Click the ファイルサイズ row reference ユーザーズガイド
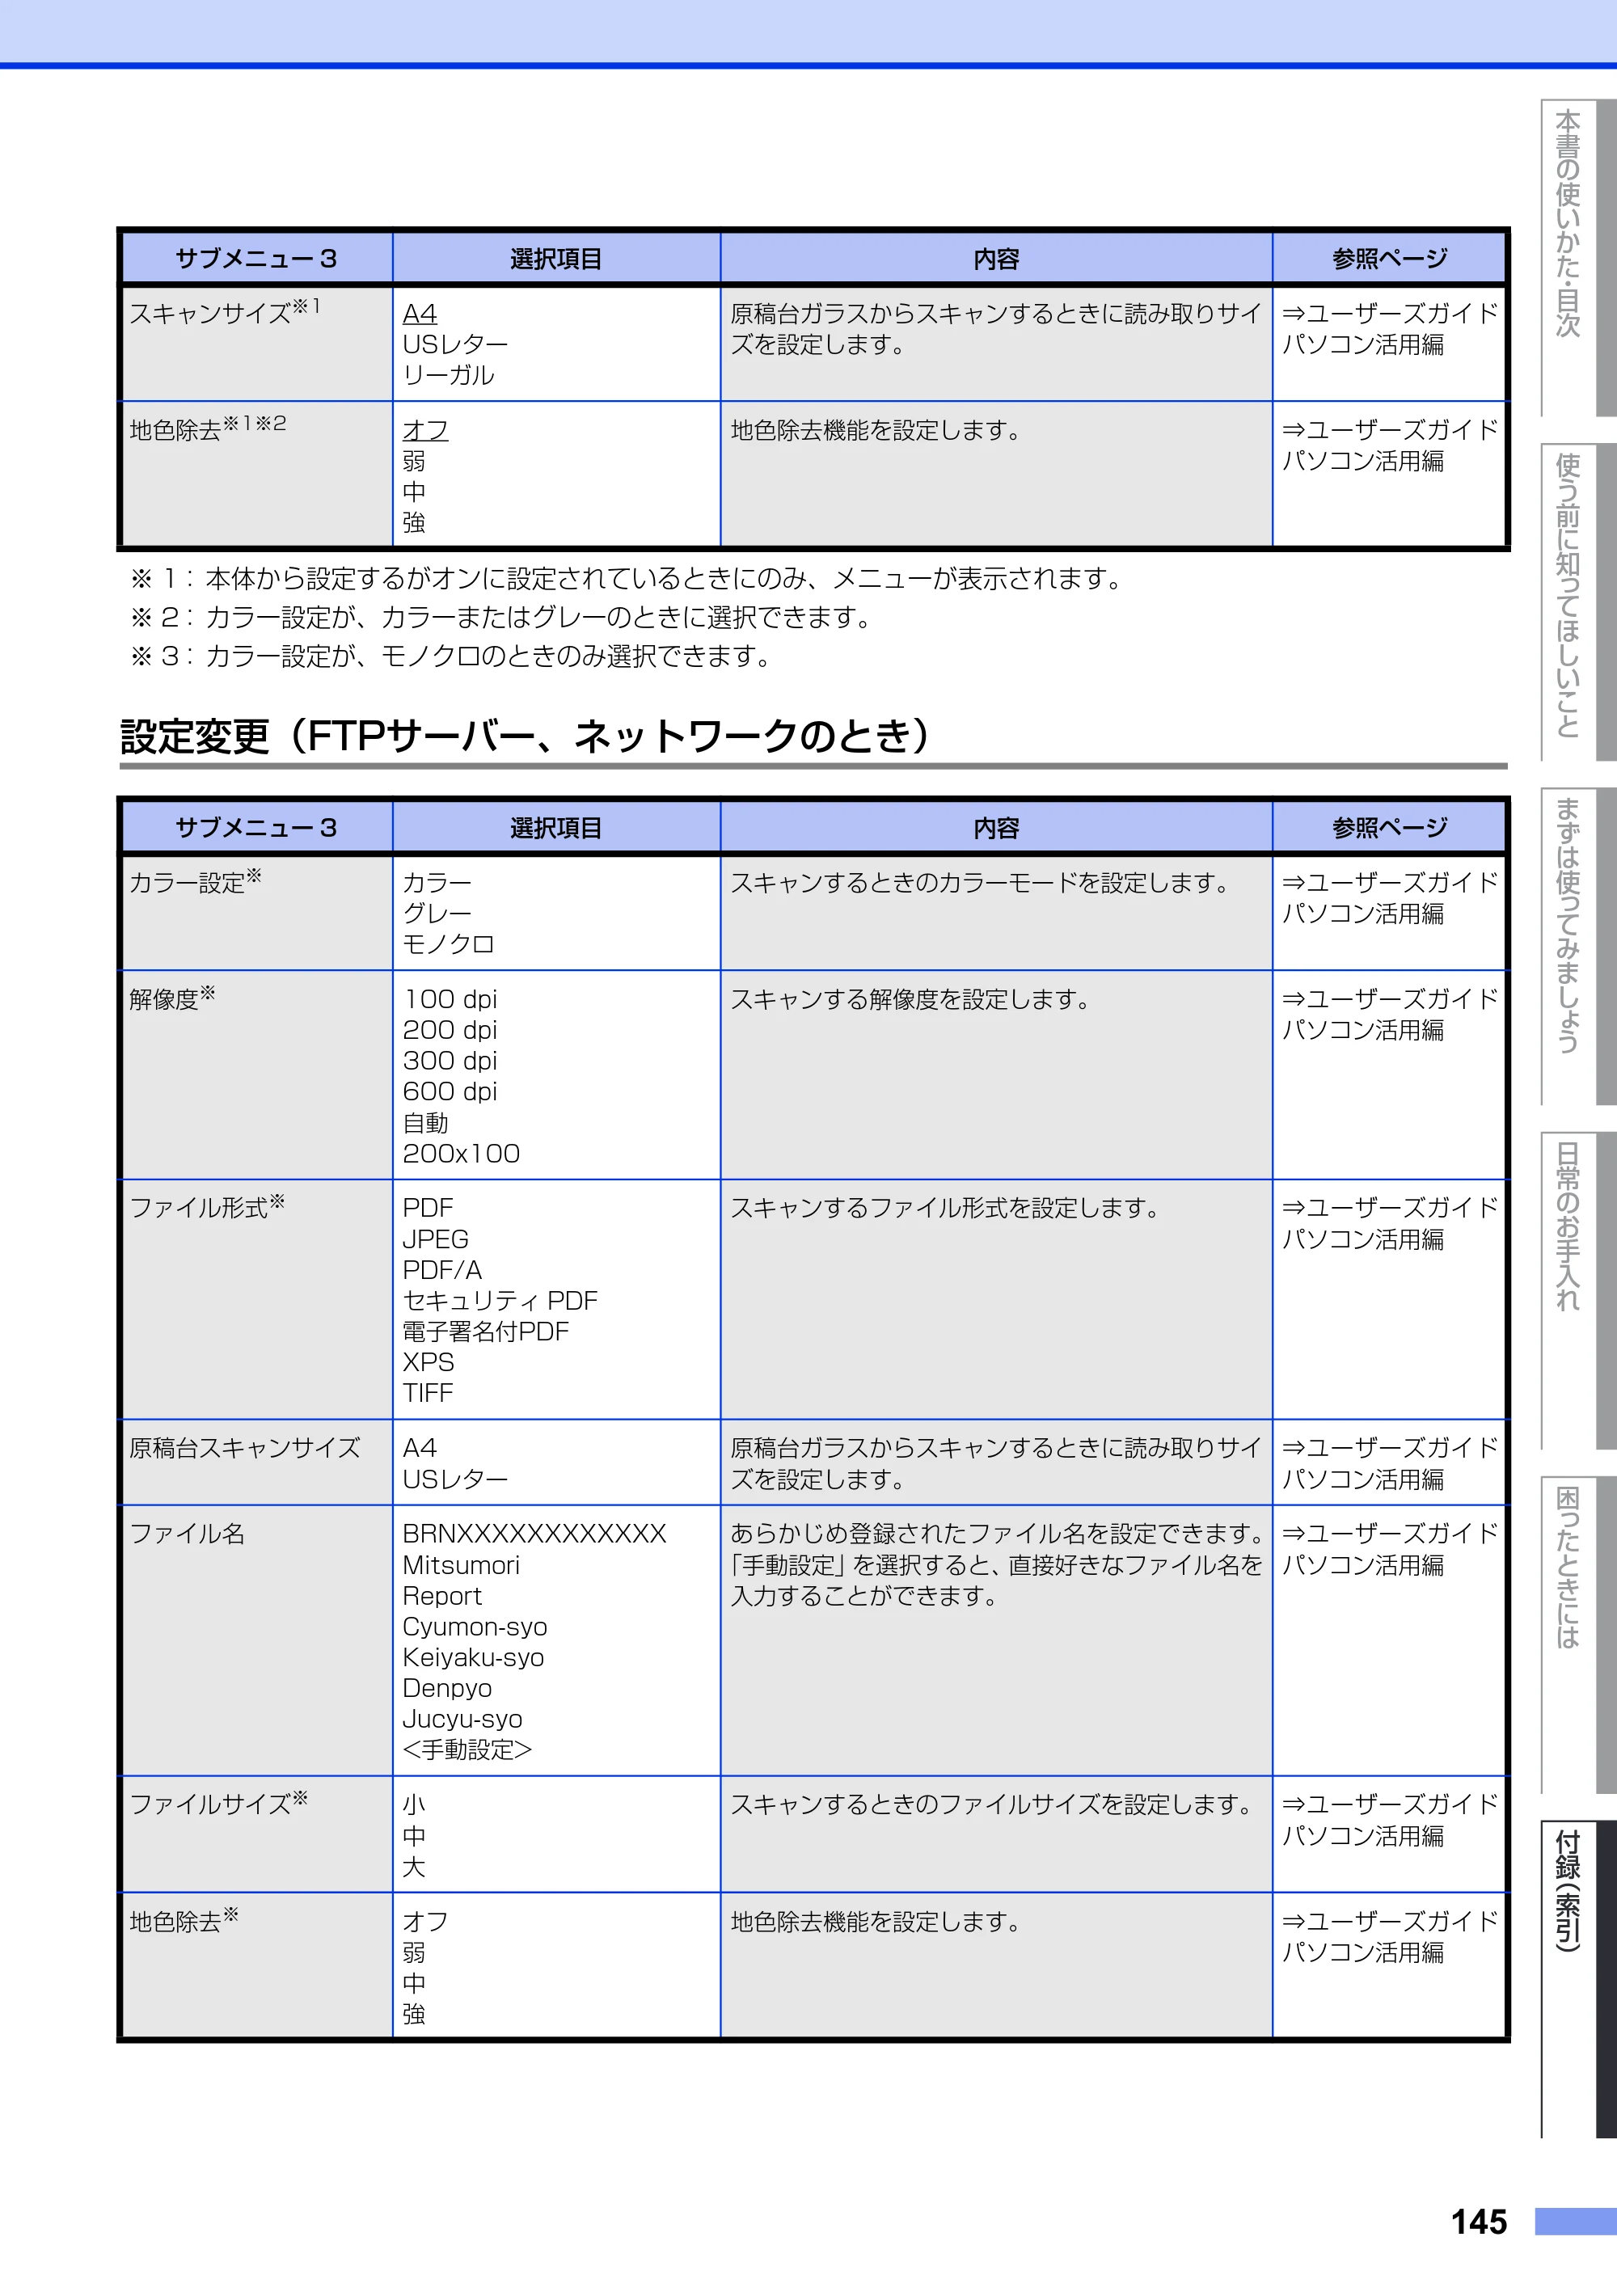Screen dimensions: 1617x2296 pos(1390,1820)
